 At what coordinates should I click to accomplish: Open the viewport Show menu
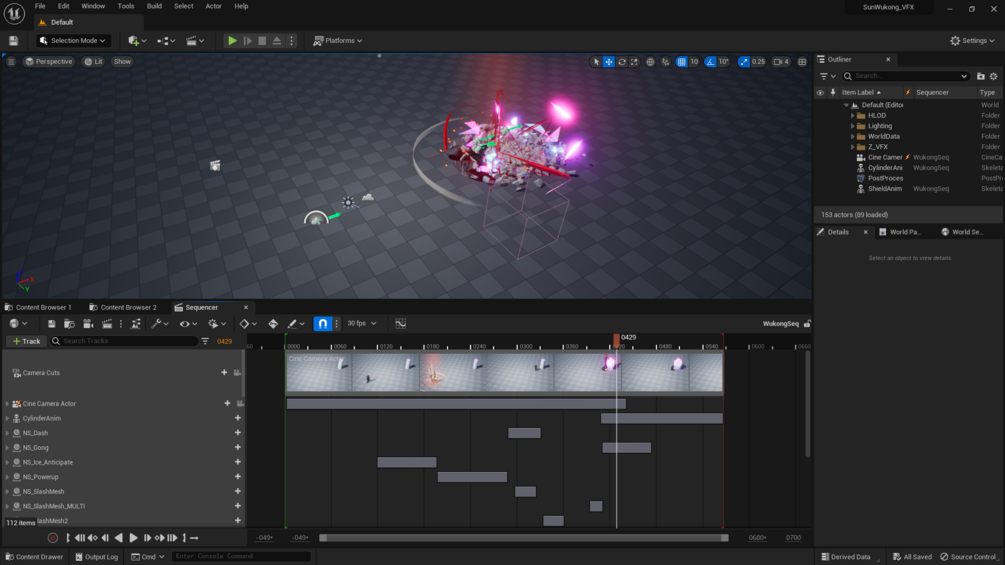click(122, 61)
